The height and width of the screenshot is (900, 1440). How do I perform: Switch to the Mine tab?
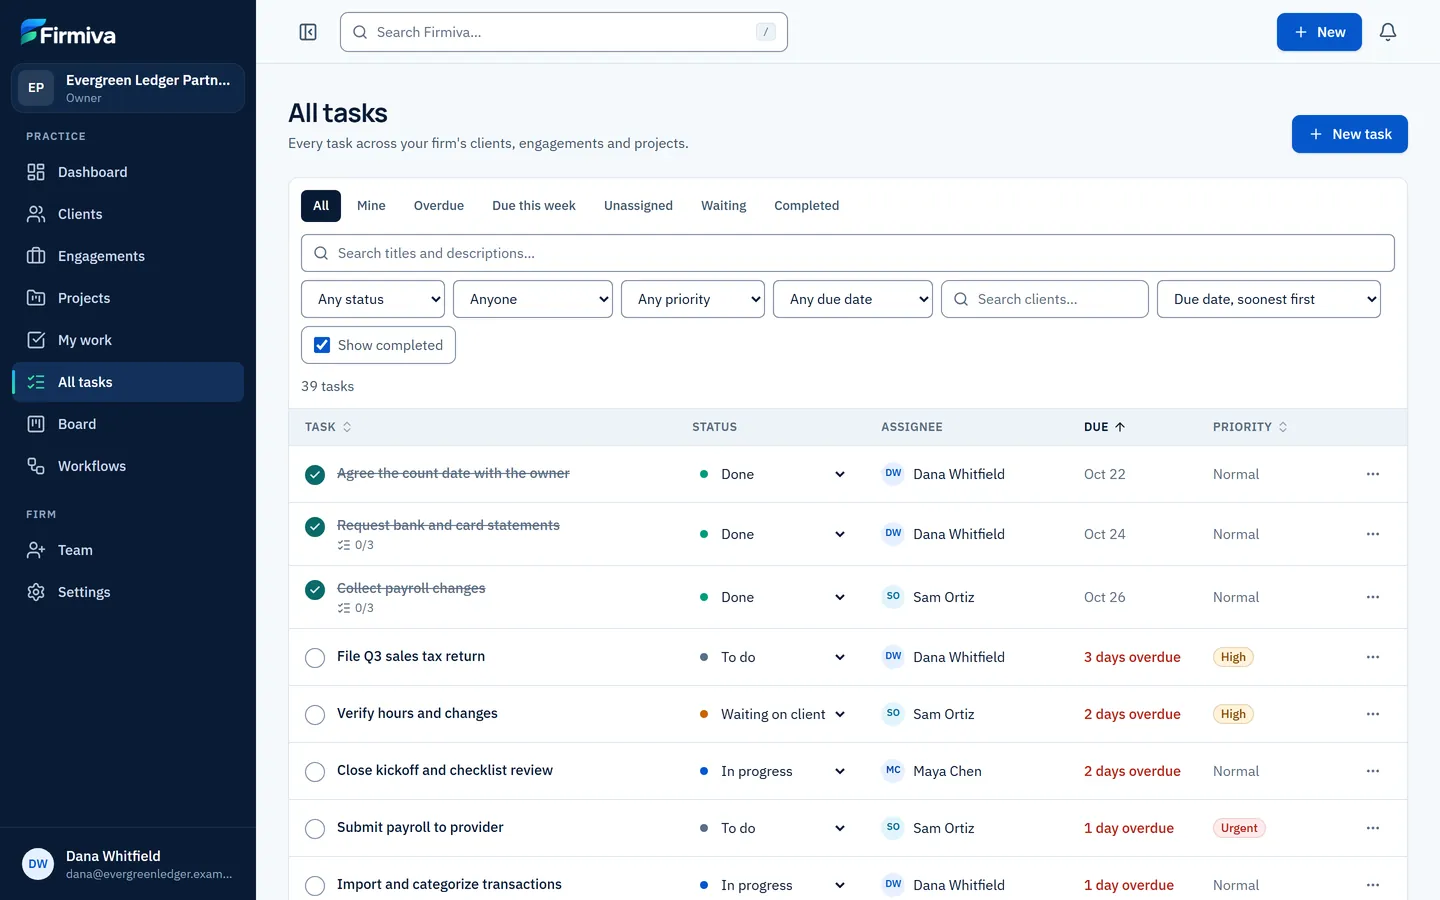(x=371, y=206)
